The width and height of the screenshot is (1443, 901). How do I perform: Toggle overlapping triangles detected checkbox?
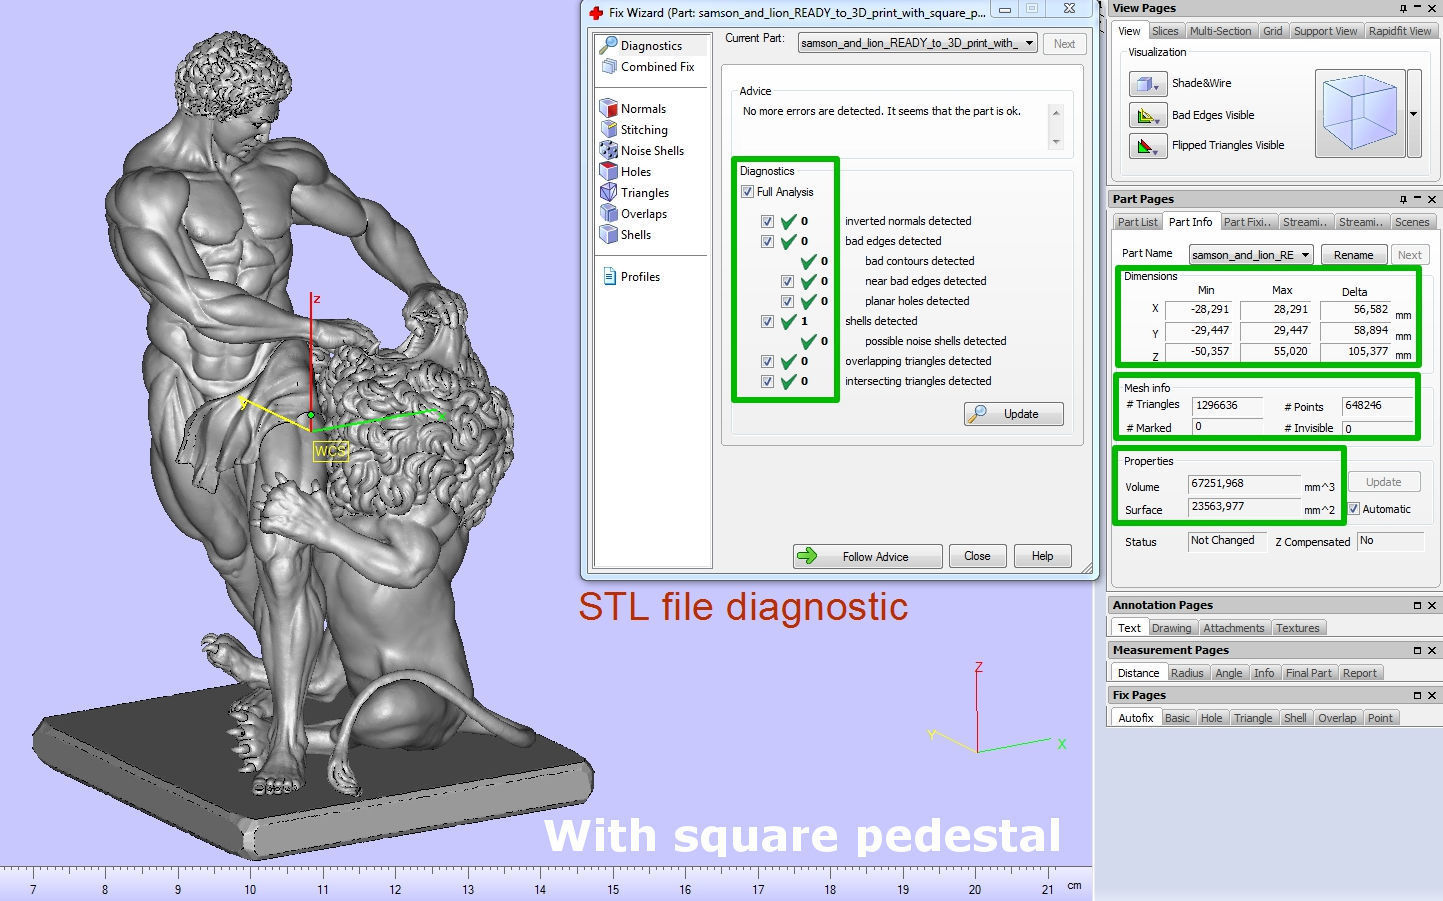tap(767, 361)
